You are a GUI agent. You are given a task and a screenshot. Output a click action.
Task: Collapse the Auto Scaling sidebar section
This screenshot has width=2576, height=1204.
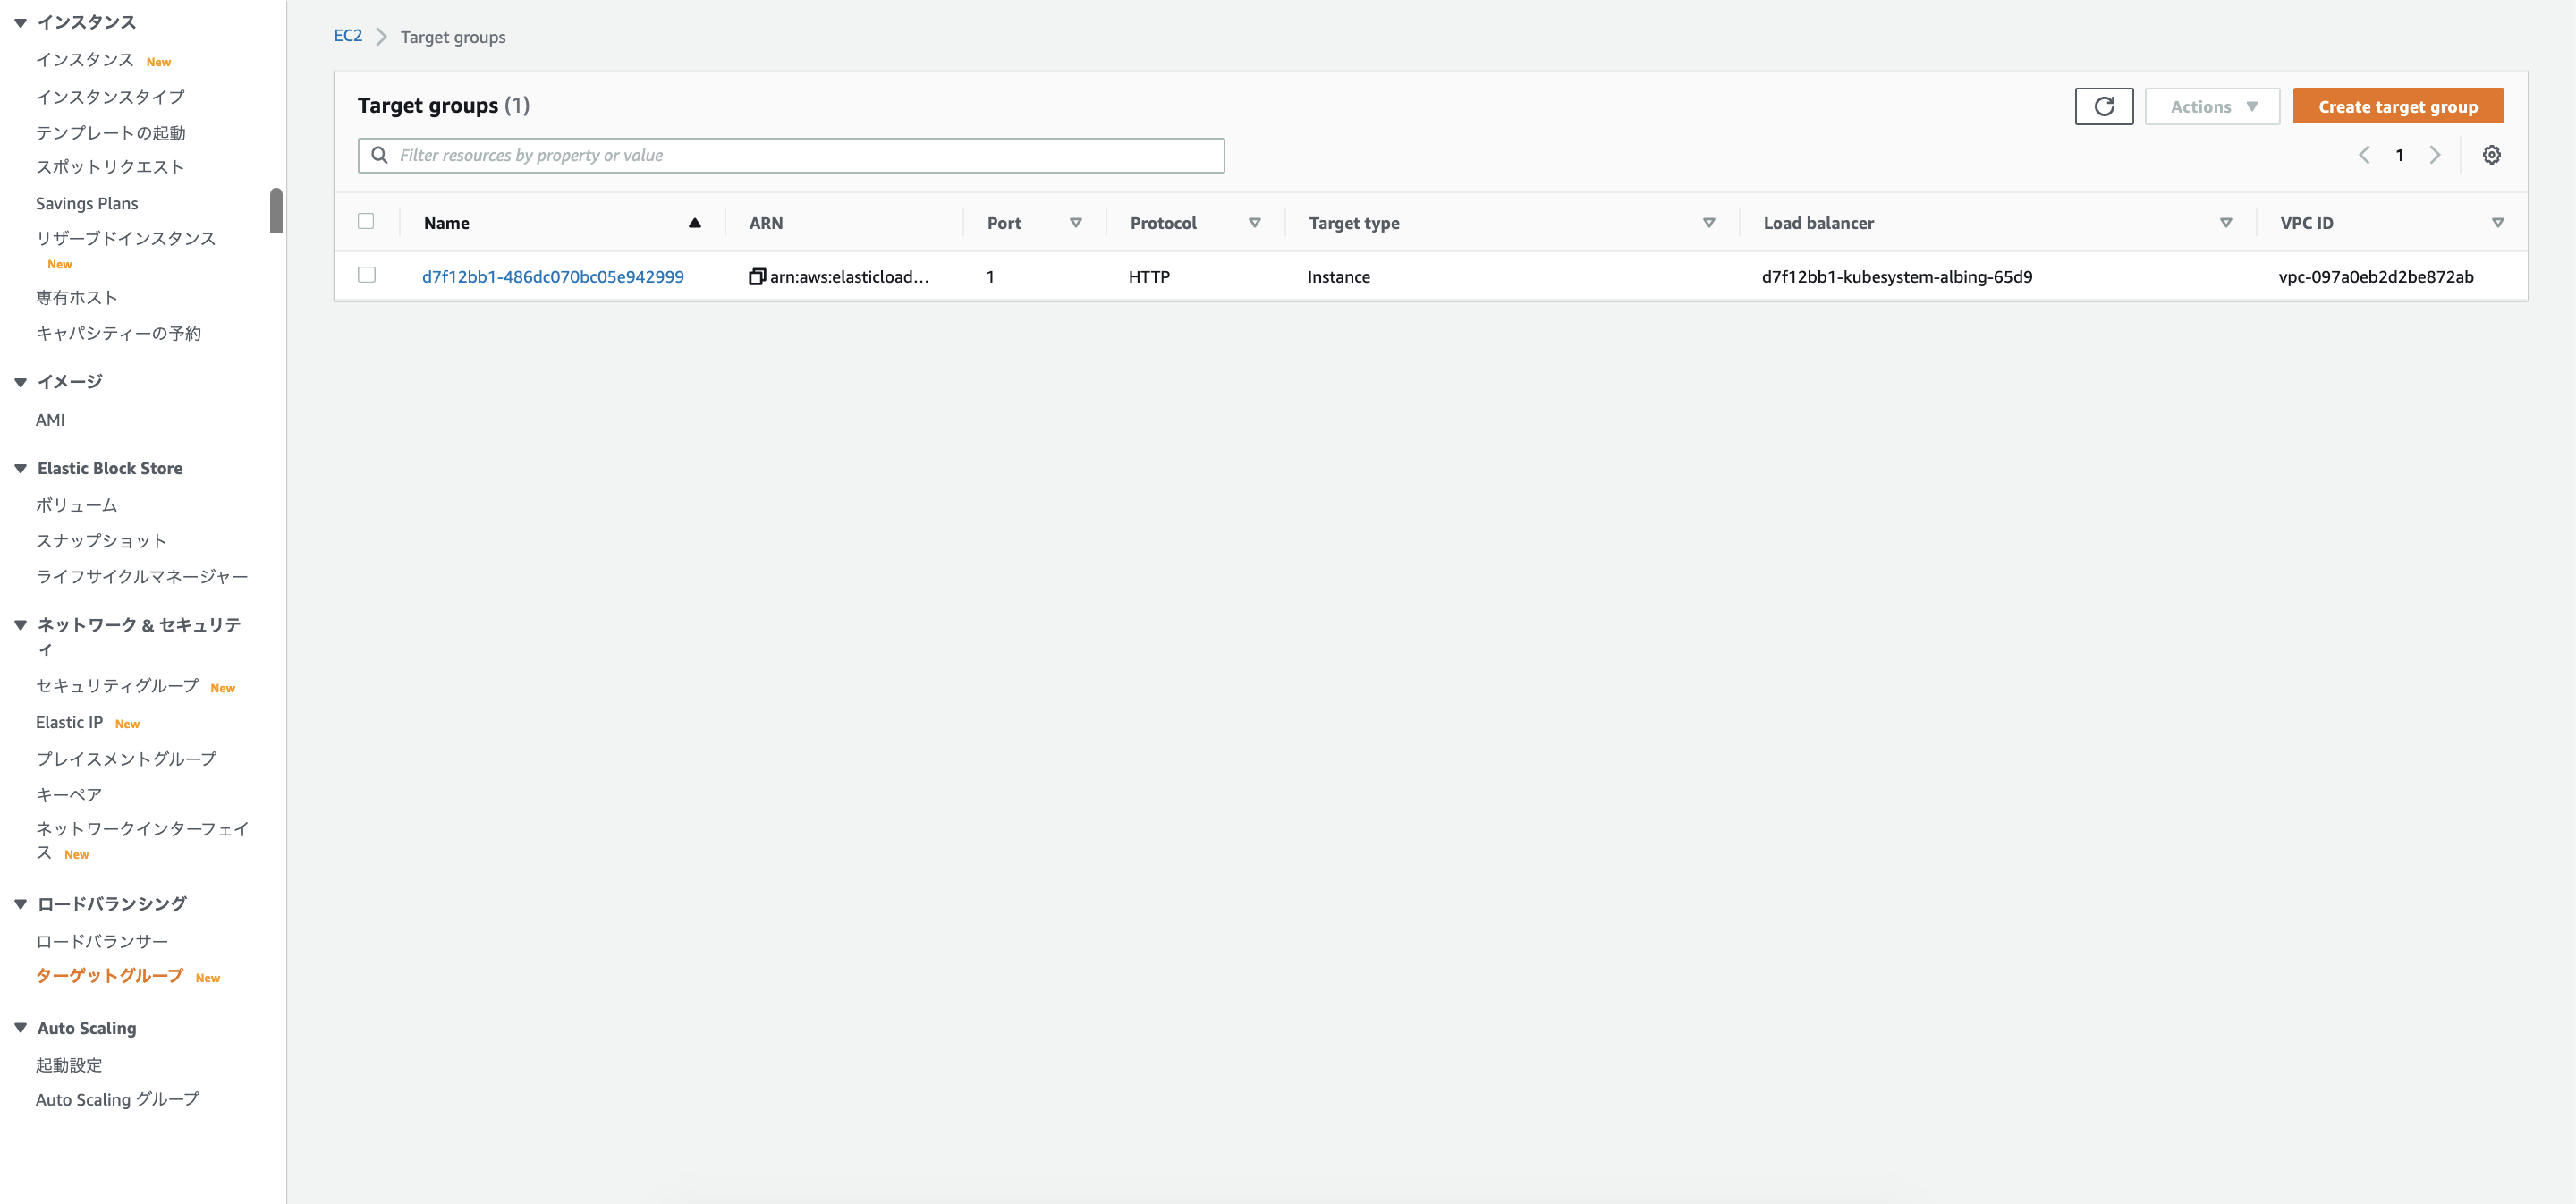tap(20, 1028)
